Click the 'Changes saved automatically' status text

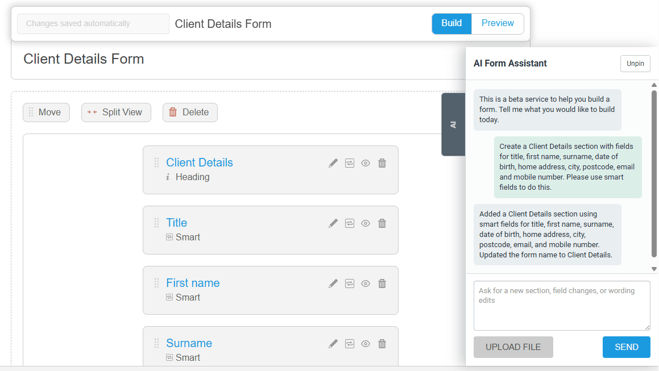pos(78,24)
